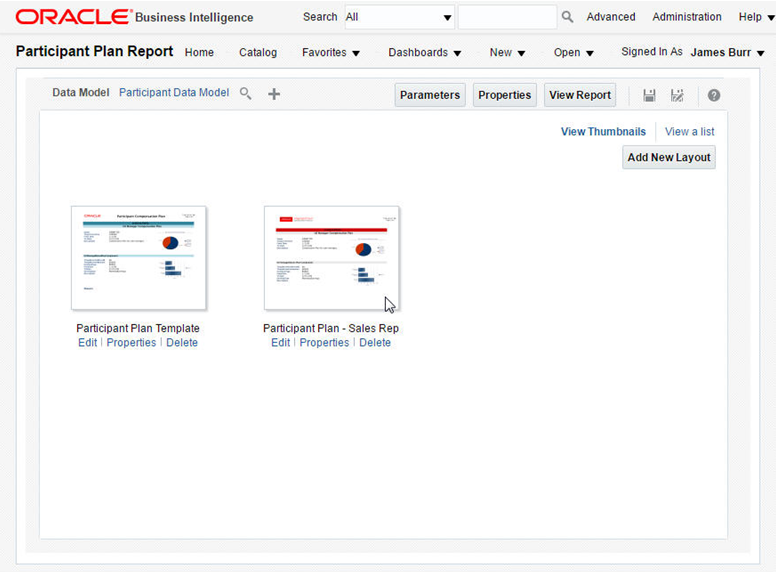This screenshot has height=572, width=776.
Task: Click Add New Layout button
Action: 669,157
